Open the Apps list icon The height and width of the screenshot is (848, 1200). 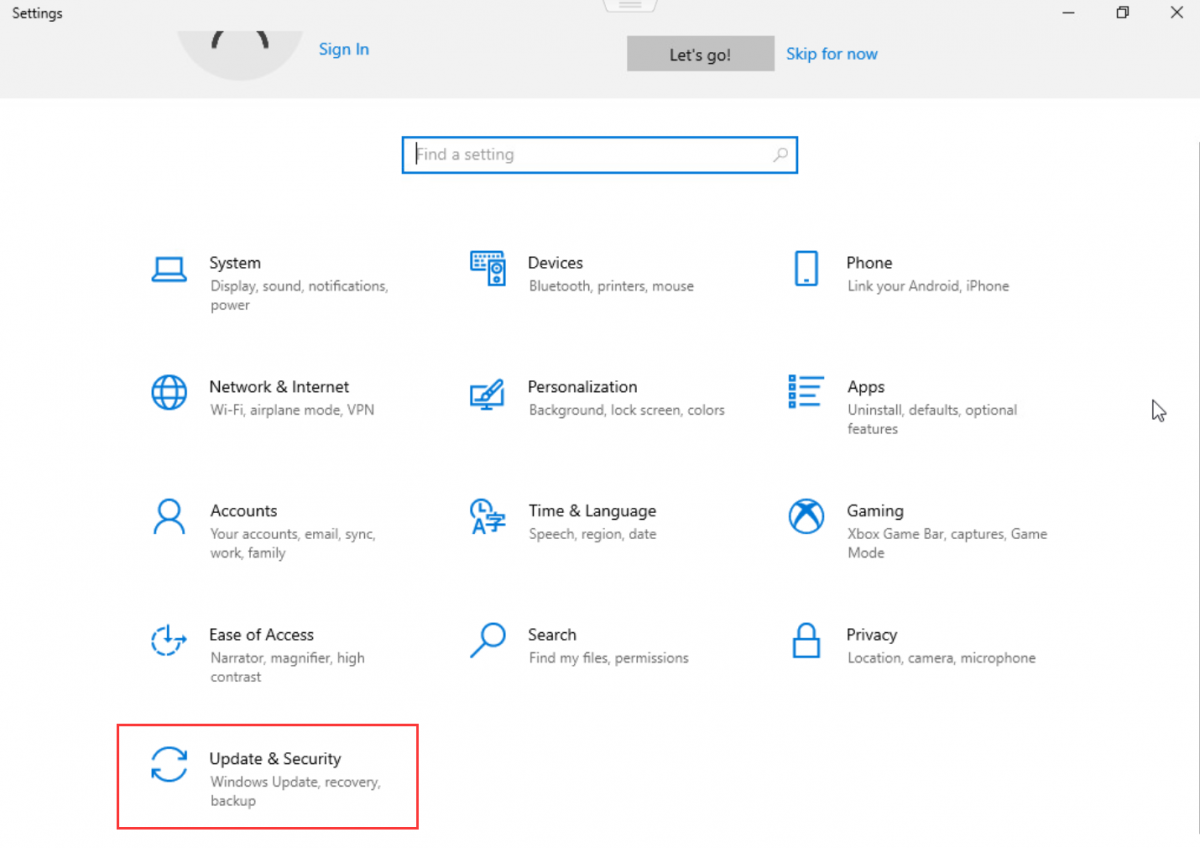tap(806, 391)
